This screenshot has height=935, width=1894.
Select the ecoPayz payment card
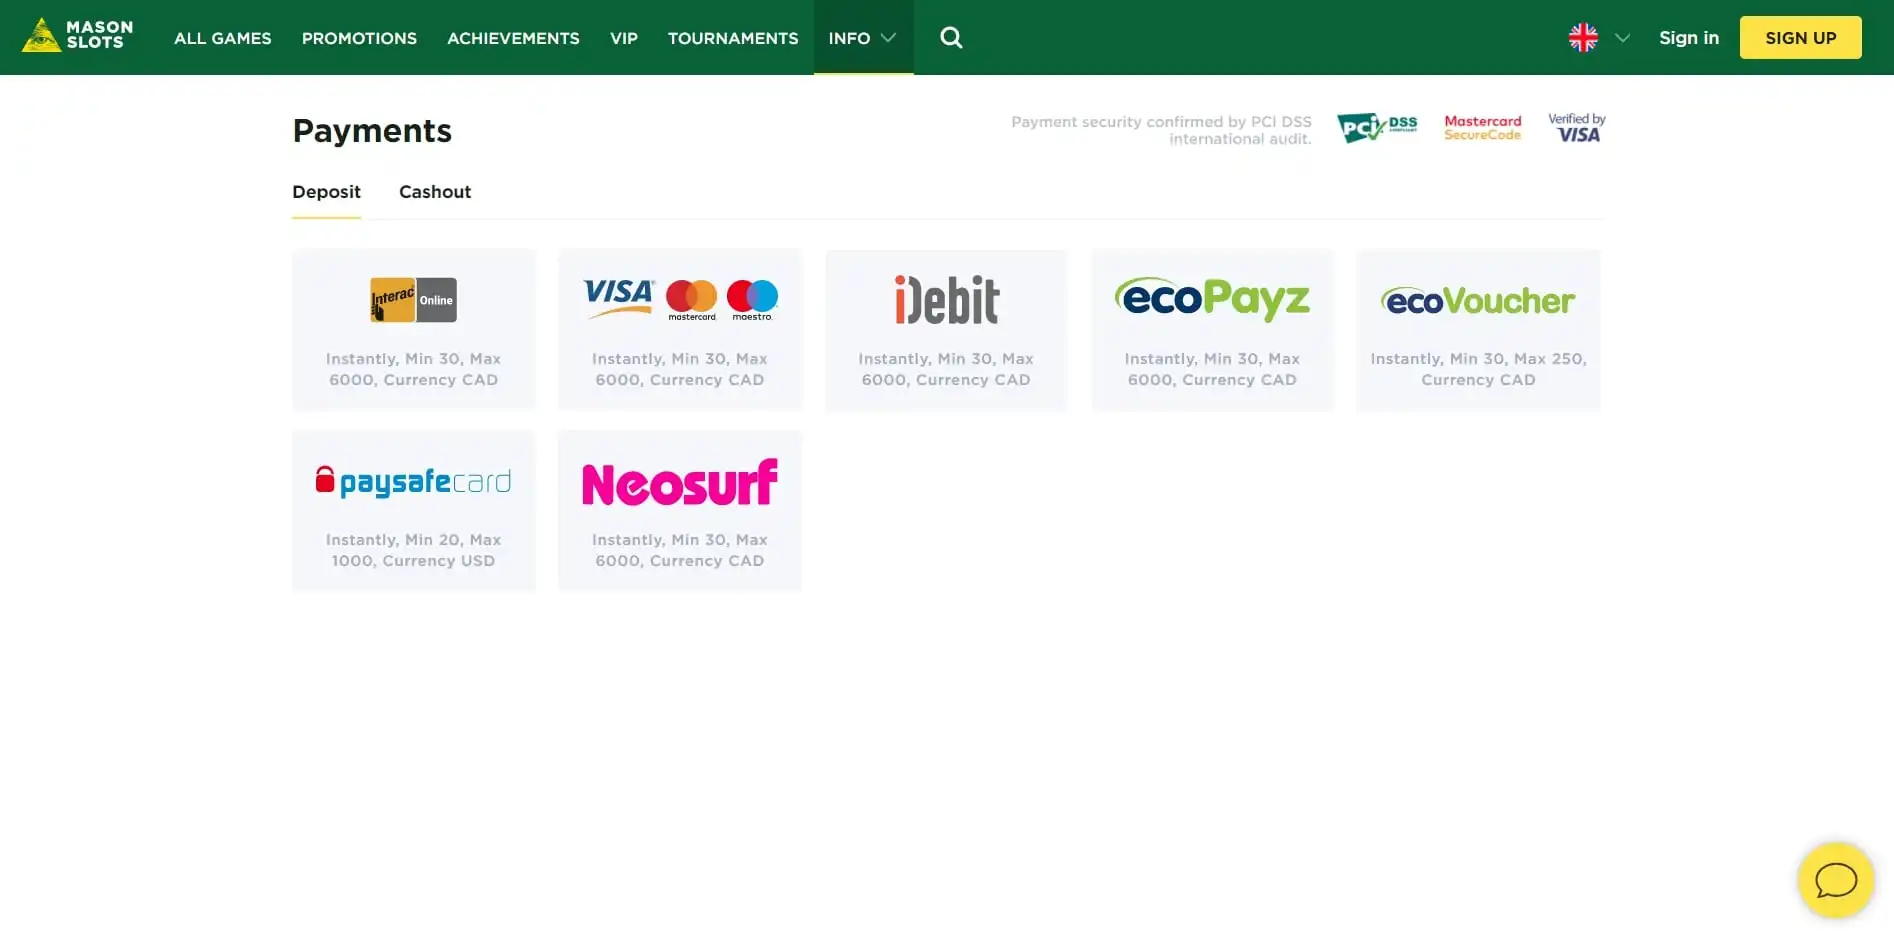1212,329
